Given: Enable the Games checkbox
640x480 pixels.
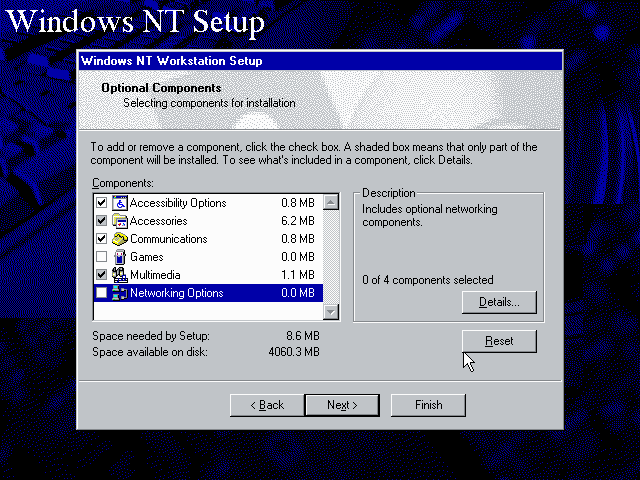Looking at the screenshot, I should [x=101, y=257].
